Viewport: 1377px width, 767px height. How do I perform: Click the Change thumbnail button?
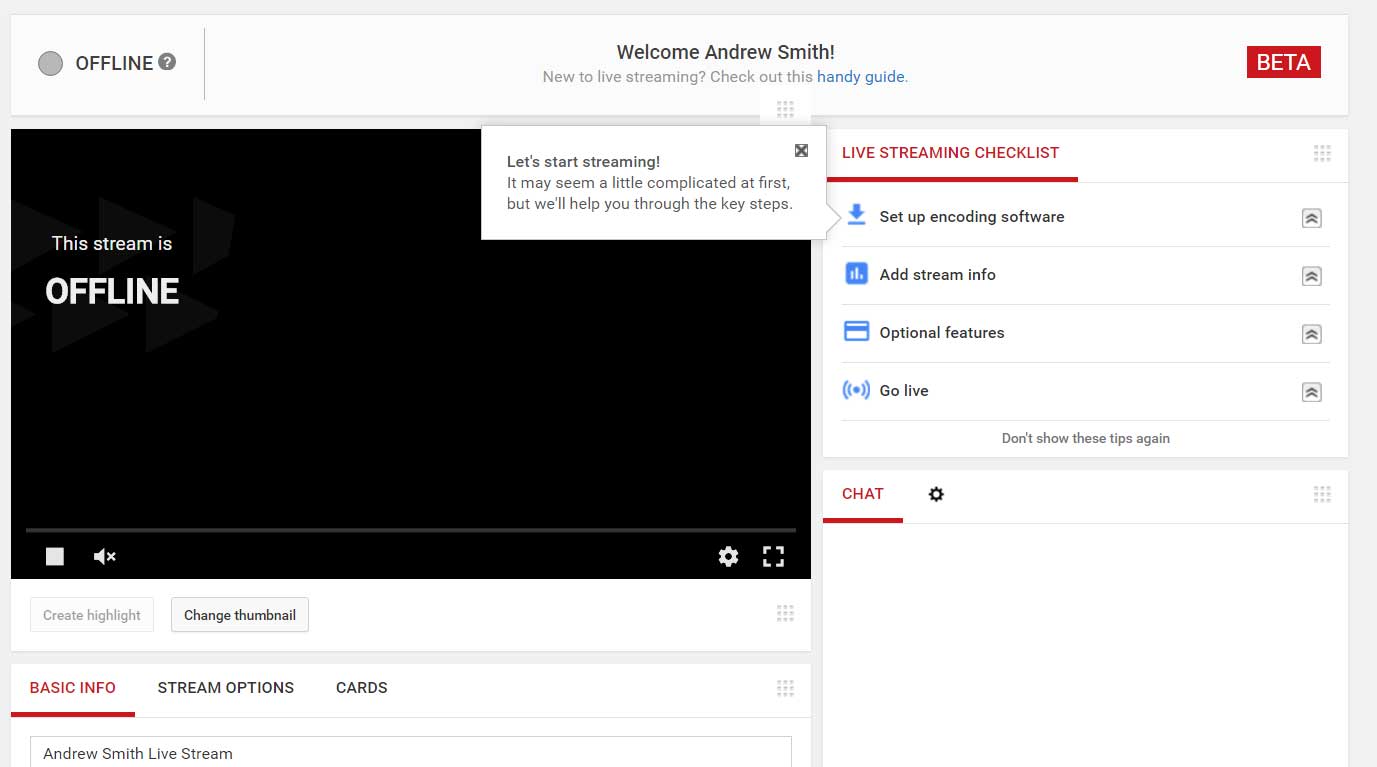(240, 615)
